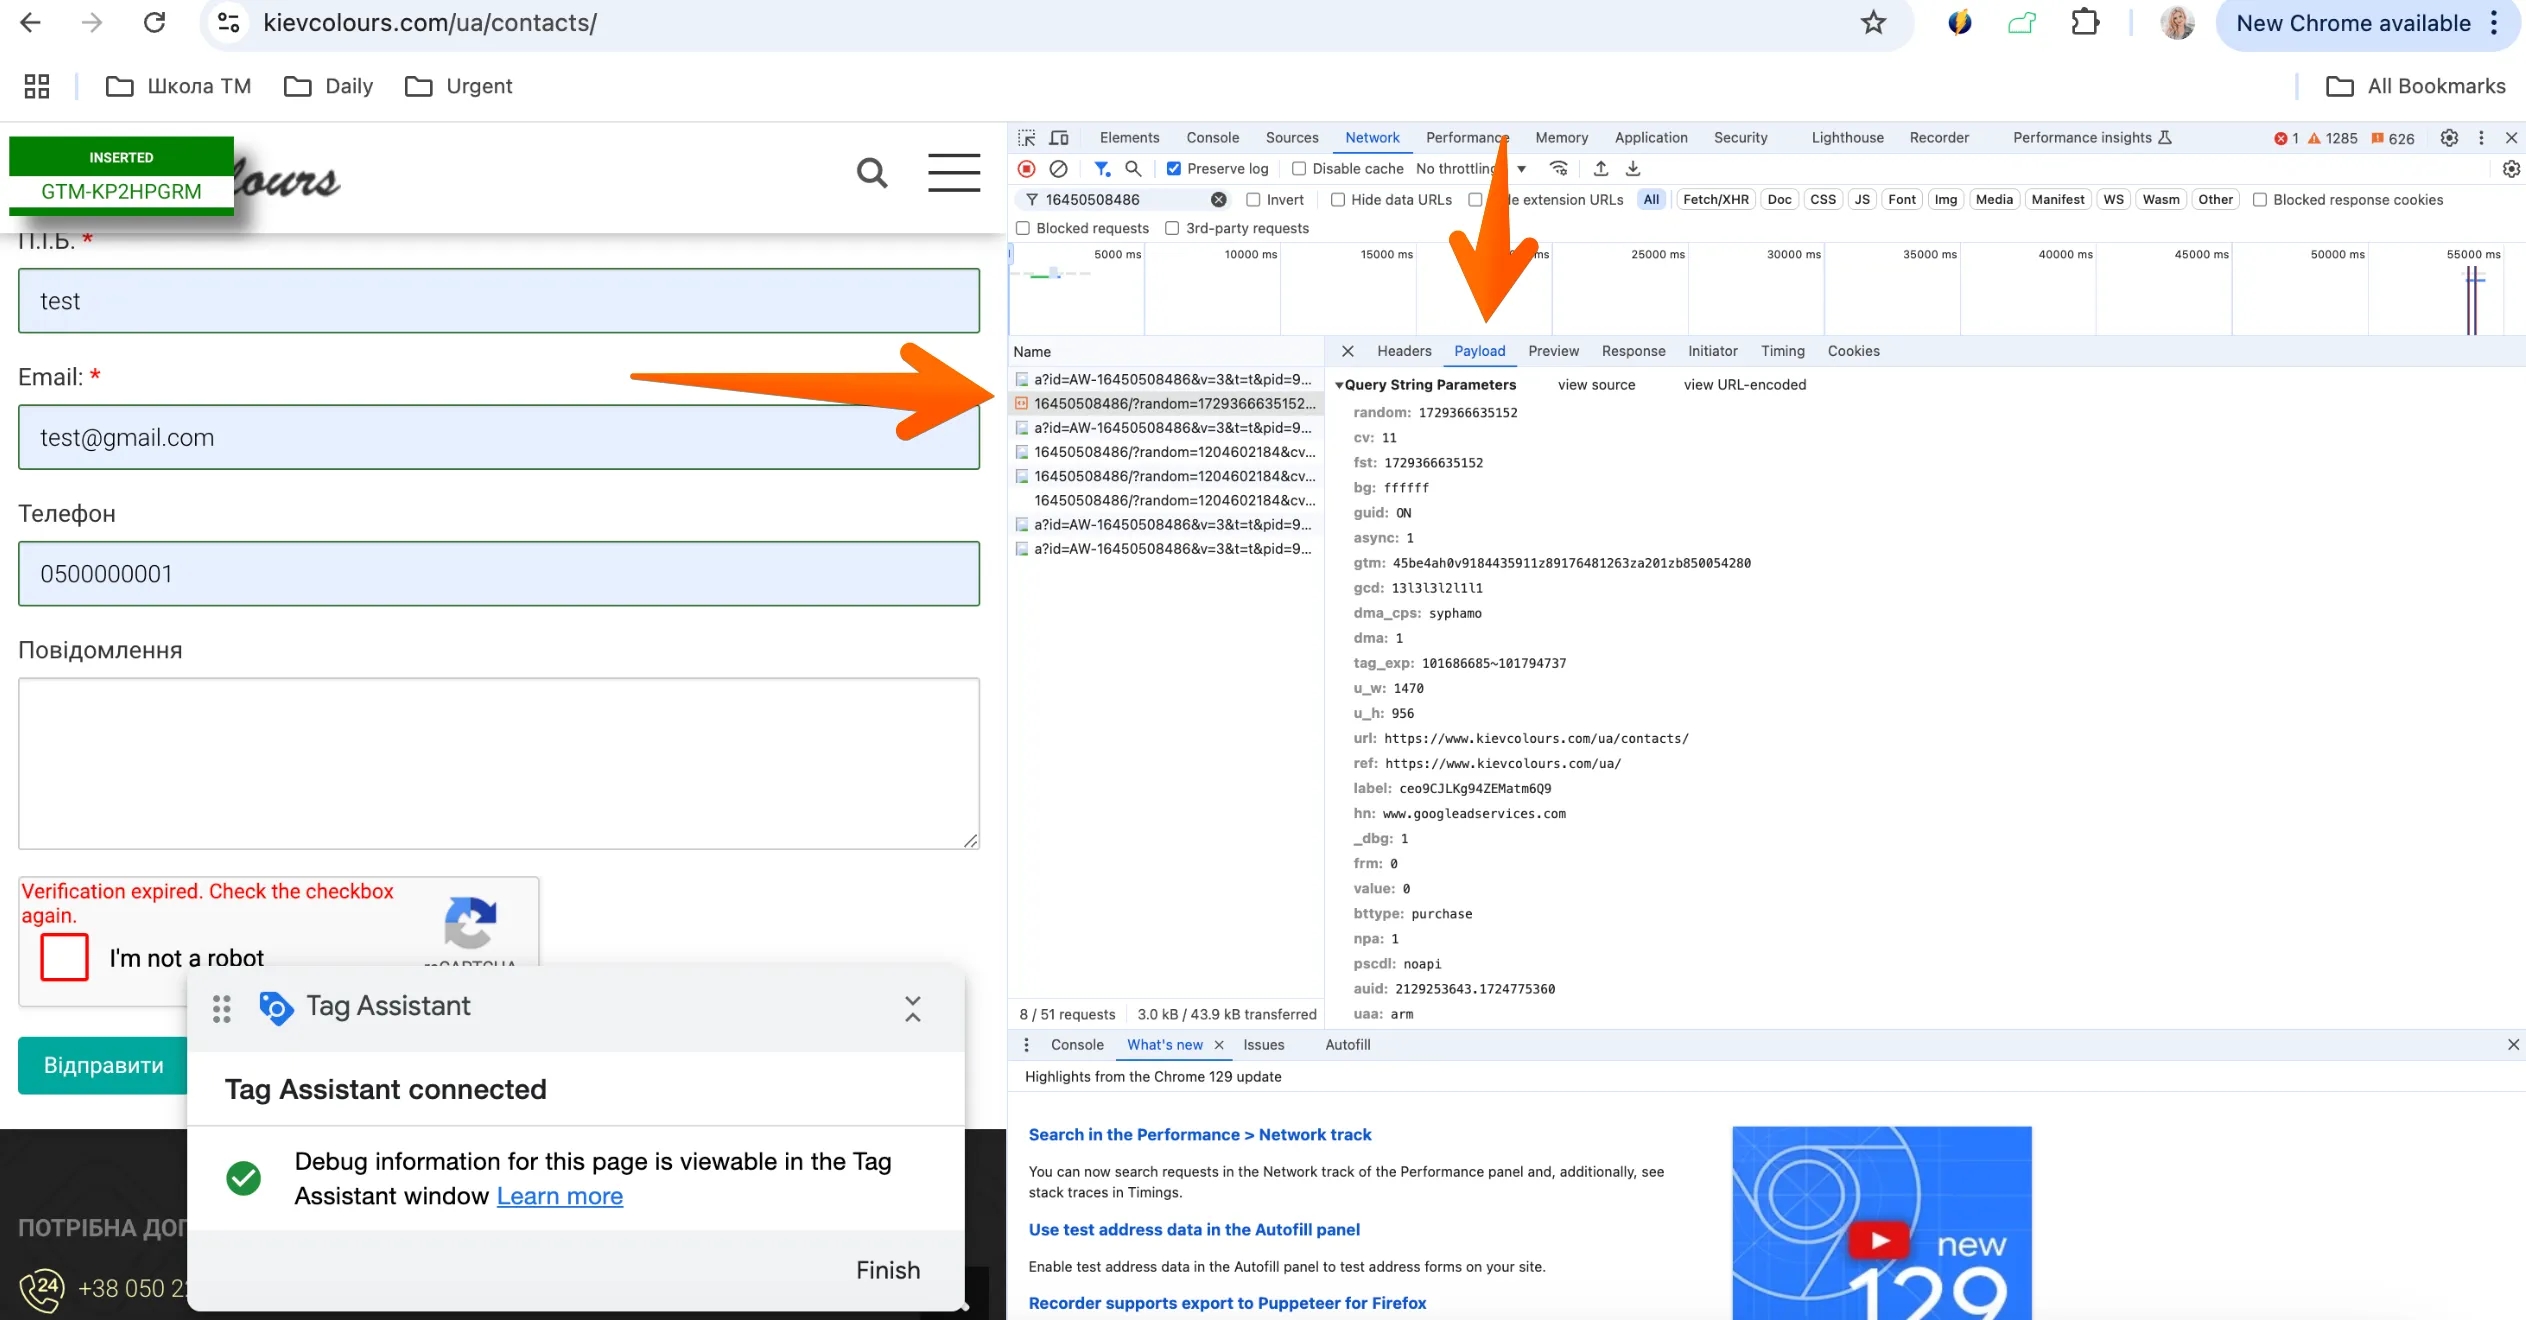Image resolution: width=2526 pixels, height=1320 pixels.
Task: Click Finish in Tag Assistant
Action: 888,1270
